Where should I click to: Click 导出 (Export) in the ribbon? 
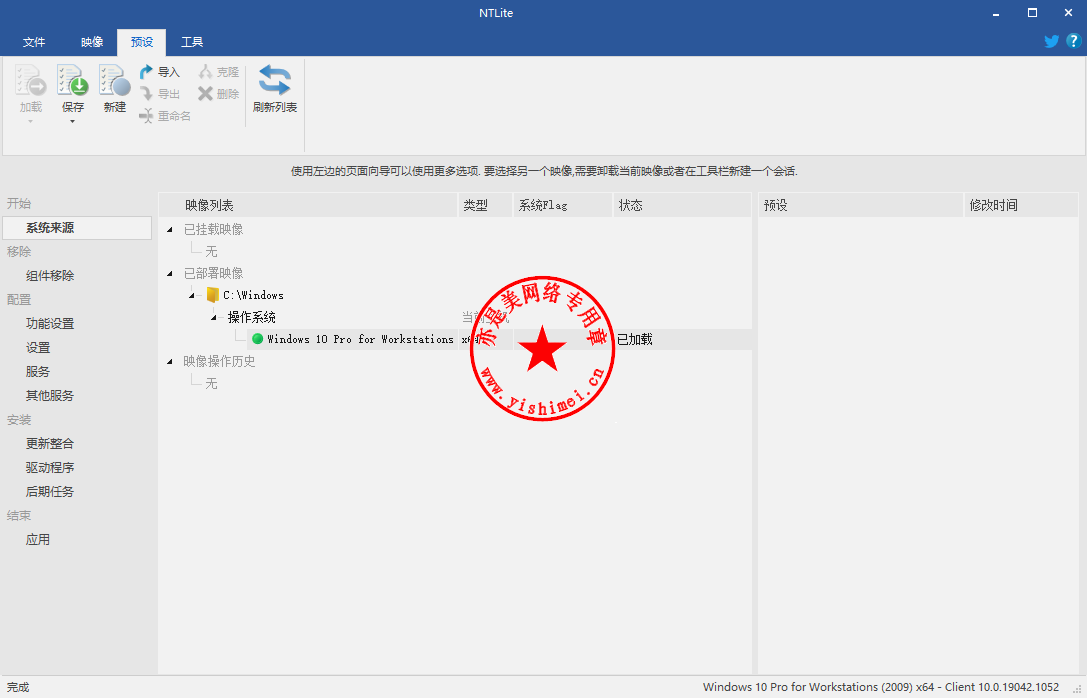159,94
